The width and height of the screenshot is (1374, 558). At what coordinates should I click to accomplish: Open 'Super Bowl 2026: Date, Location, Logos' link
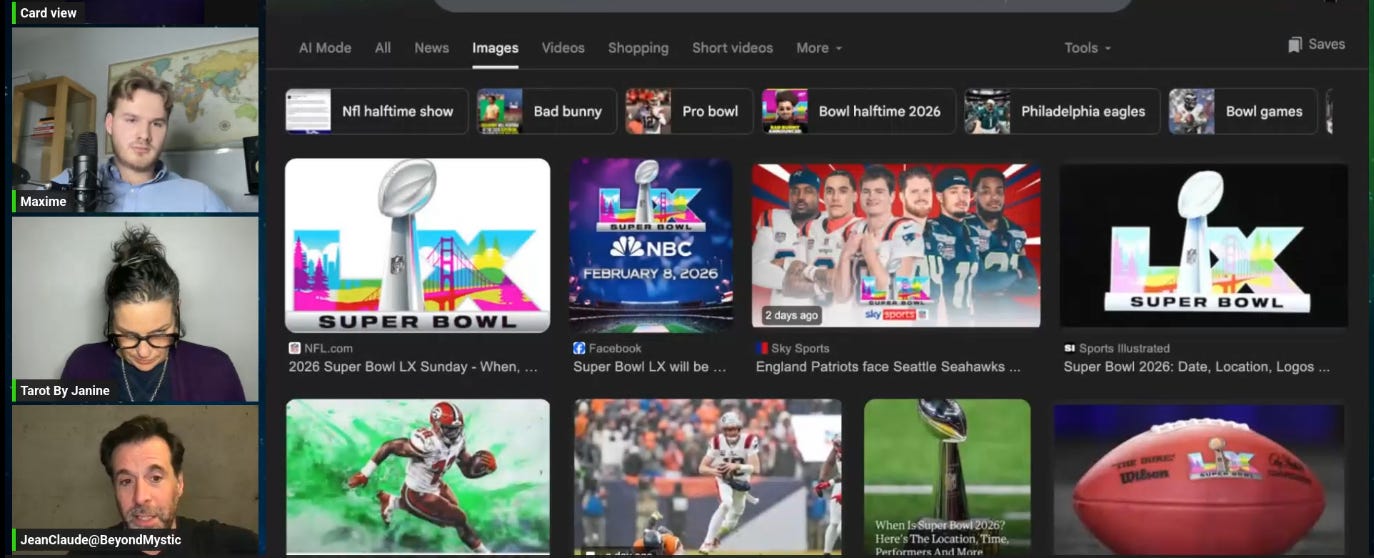1197,367
